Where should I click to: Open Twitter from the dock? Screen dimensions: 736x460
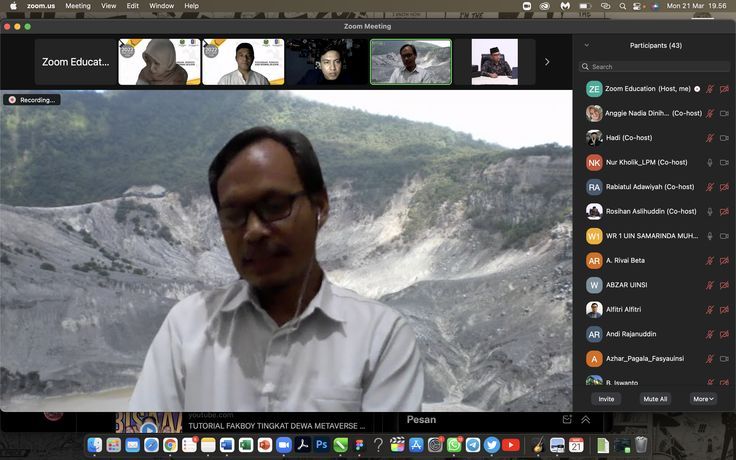(x=492, y=445)
